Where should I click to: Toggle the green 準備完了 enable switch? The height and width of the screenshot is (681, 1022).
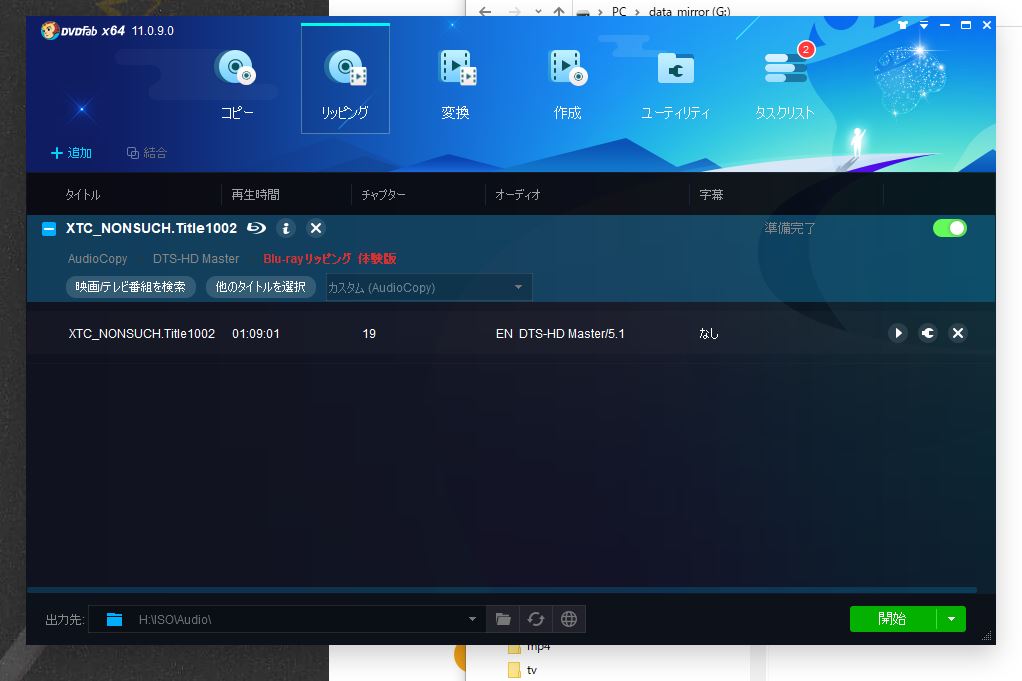click(x=950, y=228)
